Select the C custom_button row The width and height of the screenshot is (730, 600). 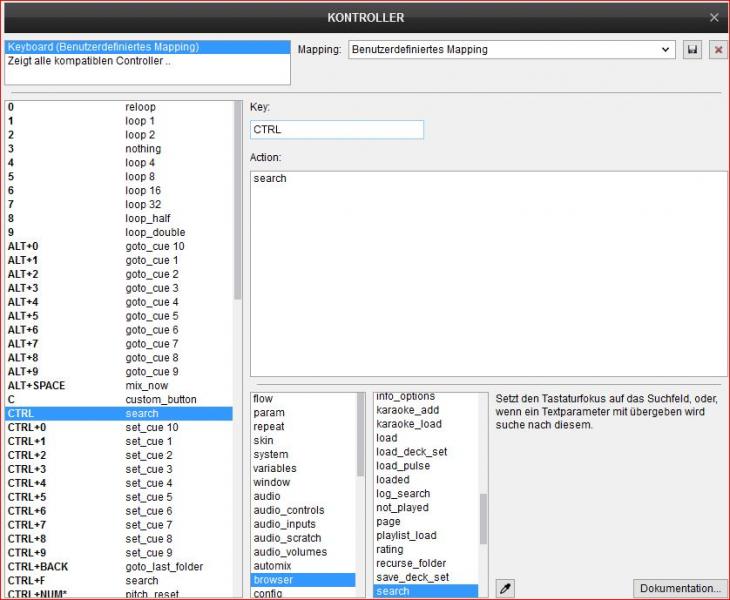119,399
